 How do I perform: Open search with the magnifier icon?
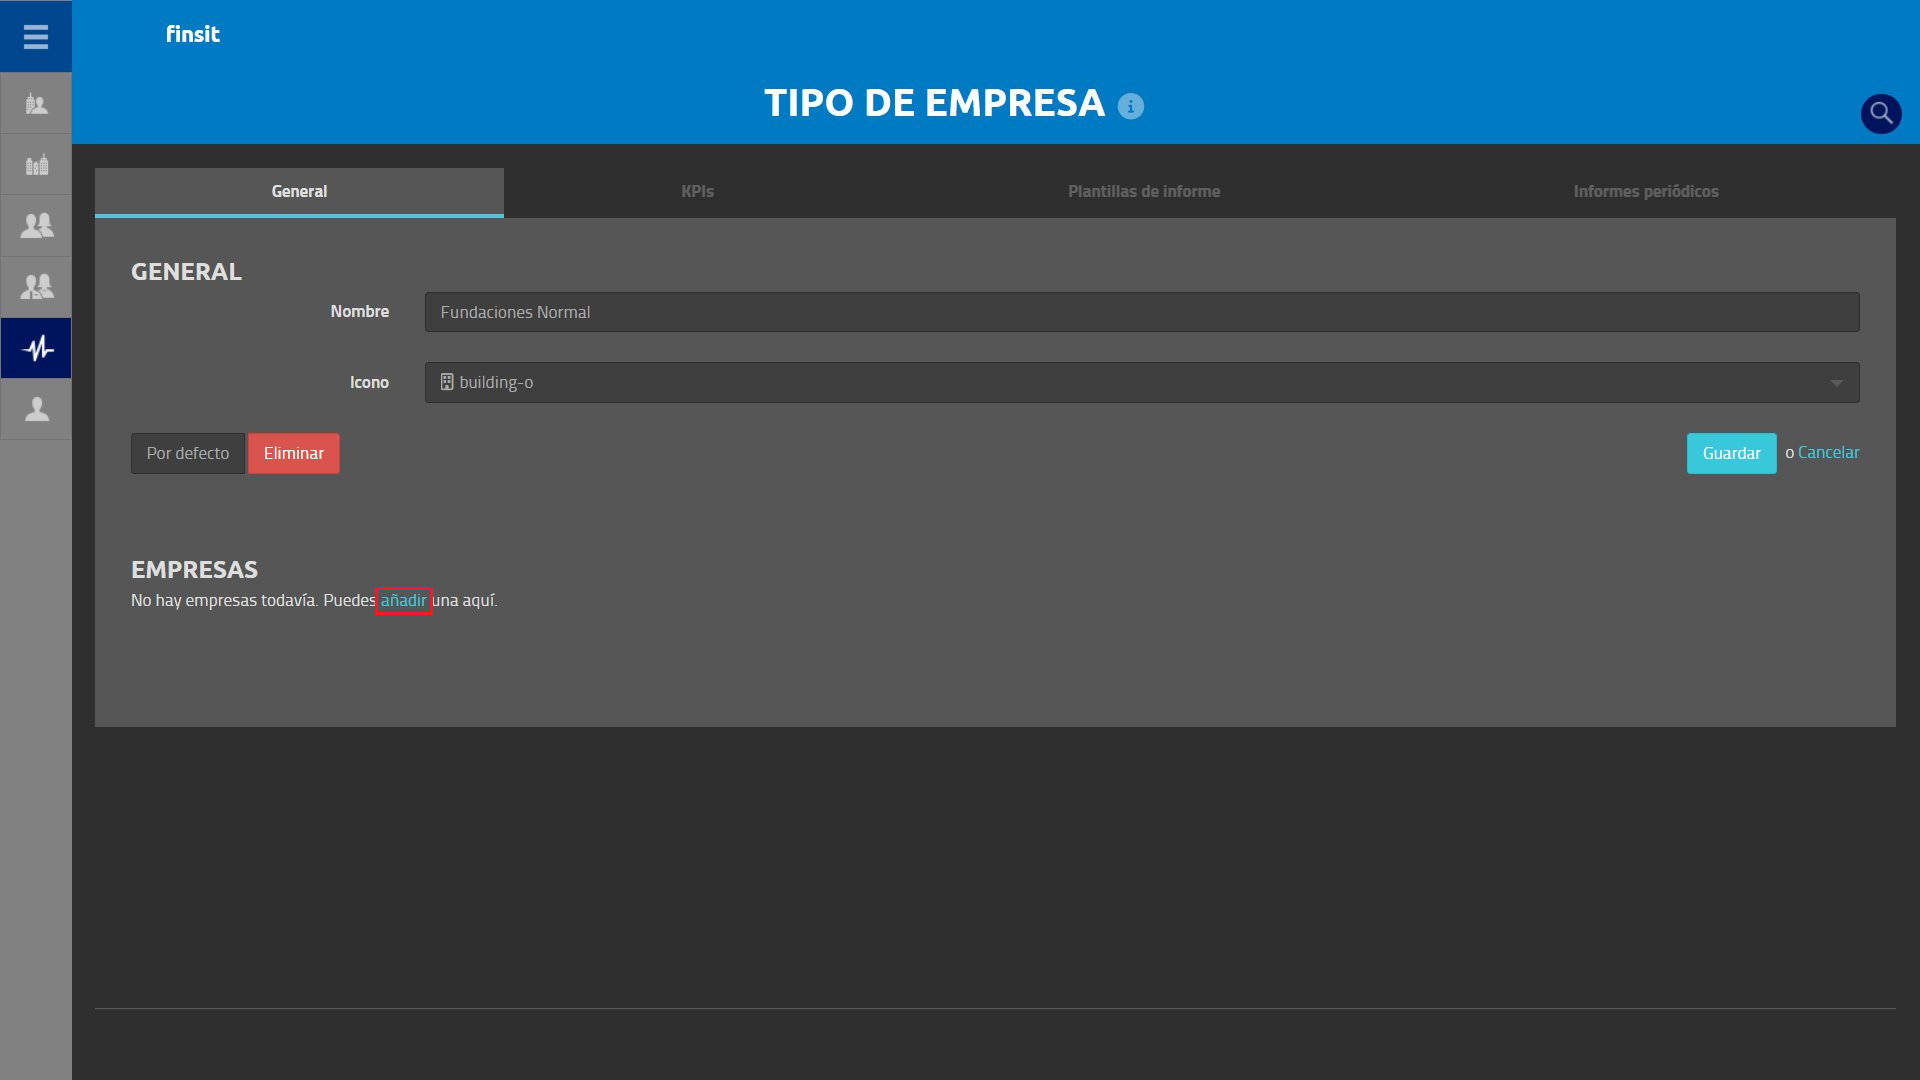tap(1880, 113)
